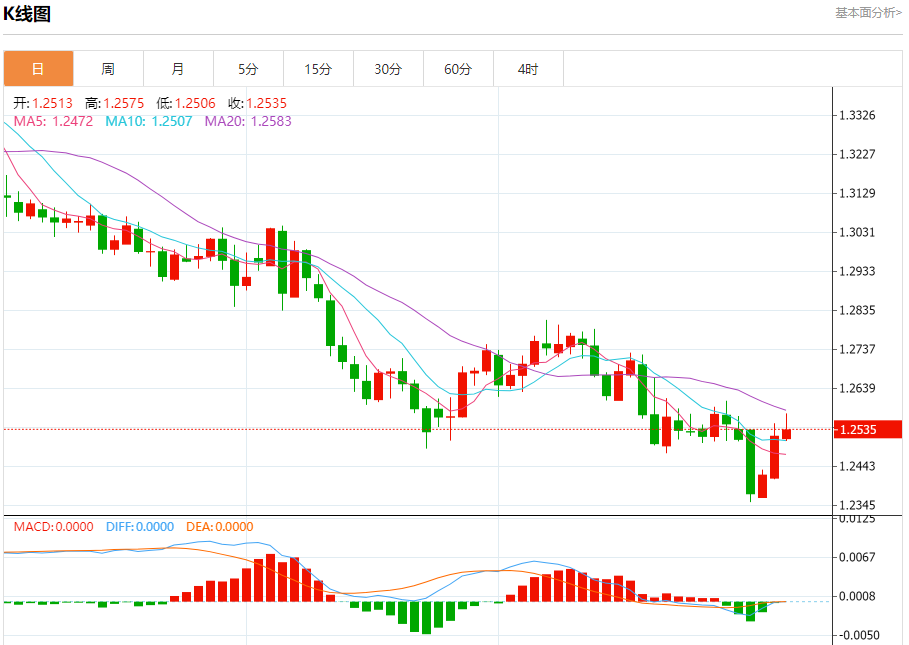Click the MA10: 1.2507 legend label

[x=149, y=121]
